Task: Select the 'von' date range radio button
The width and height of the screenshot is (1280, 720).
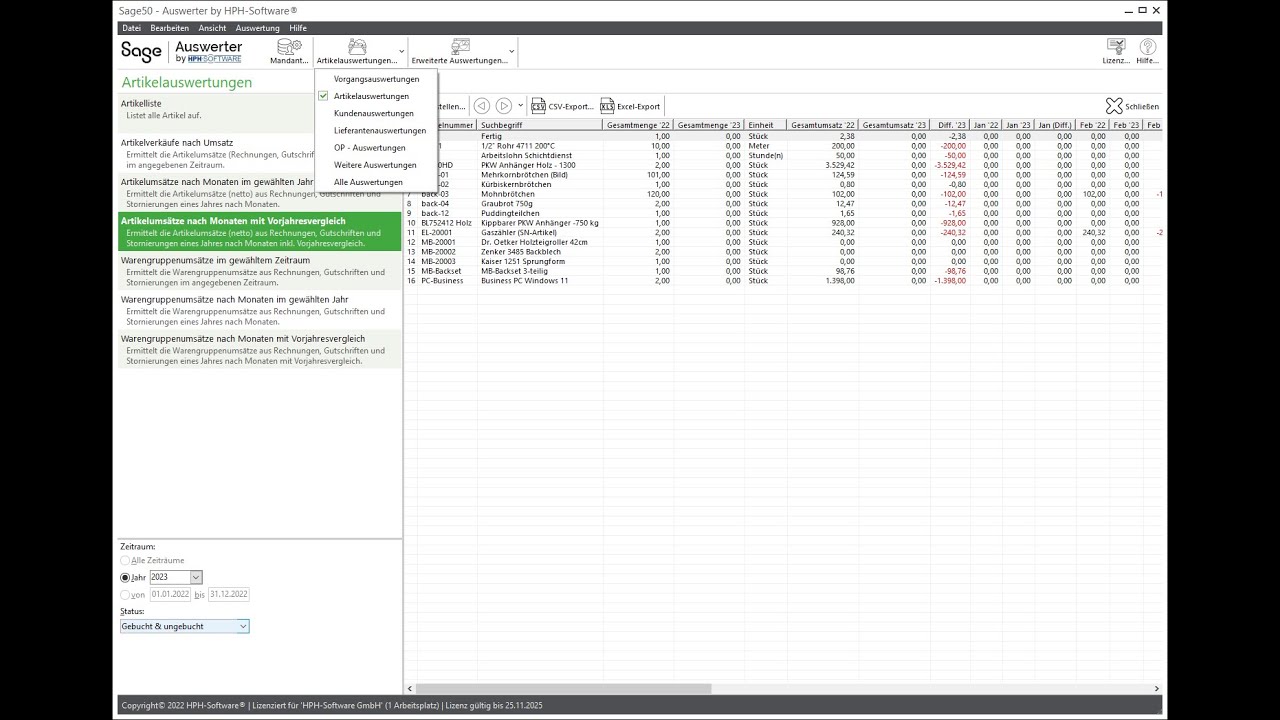Action: pos(125,595)
